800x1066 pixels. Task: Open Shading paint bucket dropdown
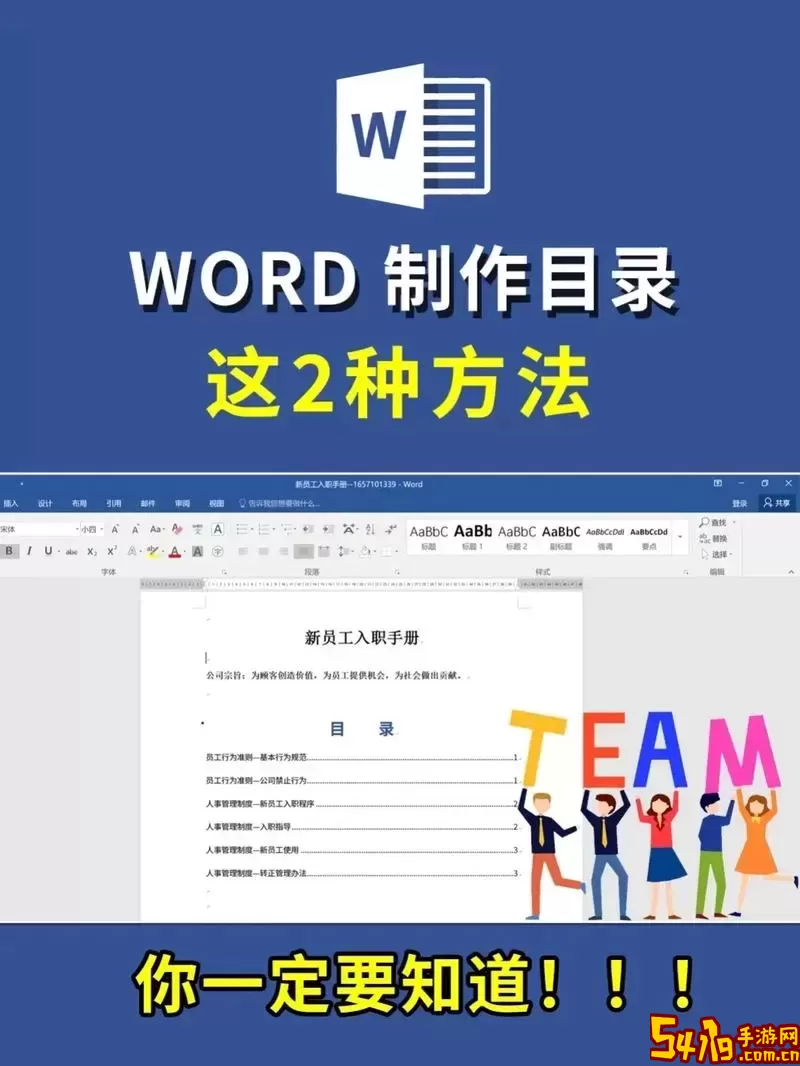pyautogui.click(x=368, y=551)
